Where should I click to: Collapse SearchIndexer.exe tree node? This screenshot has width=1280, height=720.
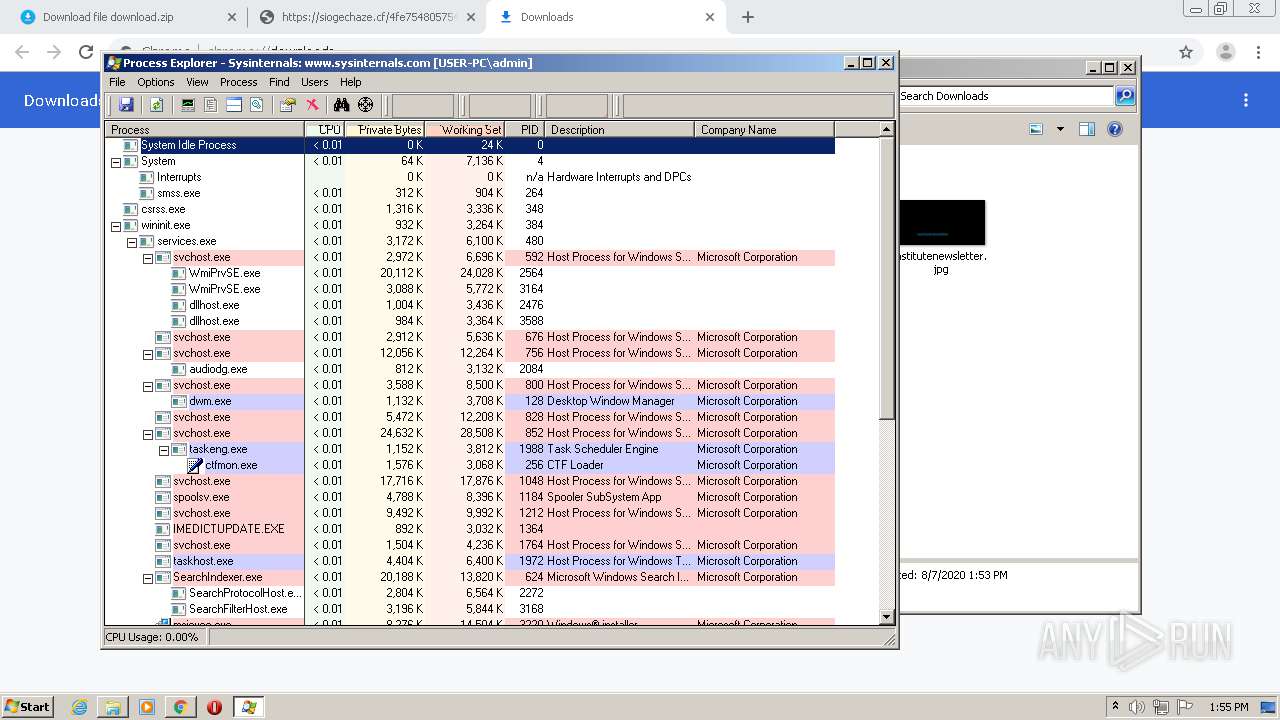[147, 577]
